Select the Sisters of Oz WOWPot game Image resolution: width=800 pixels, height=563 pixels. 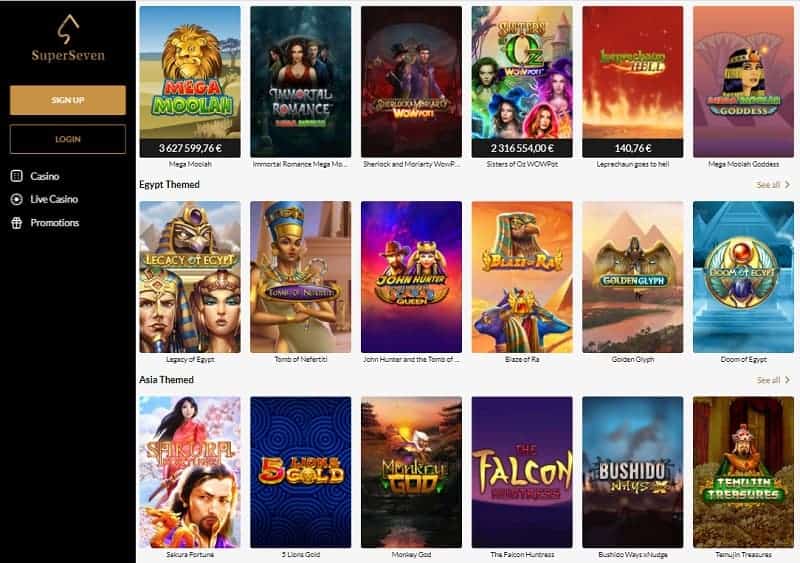pos(522,82)
